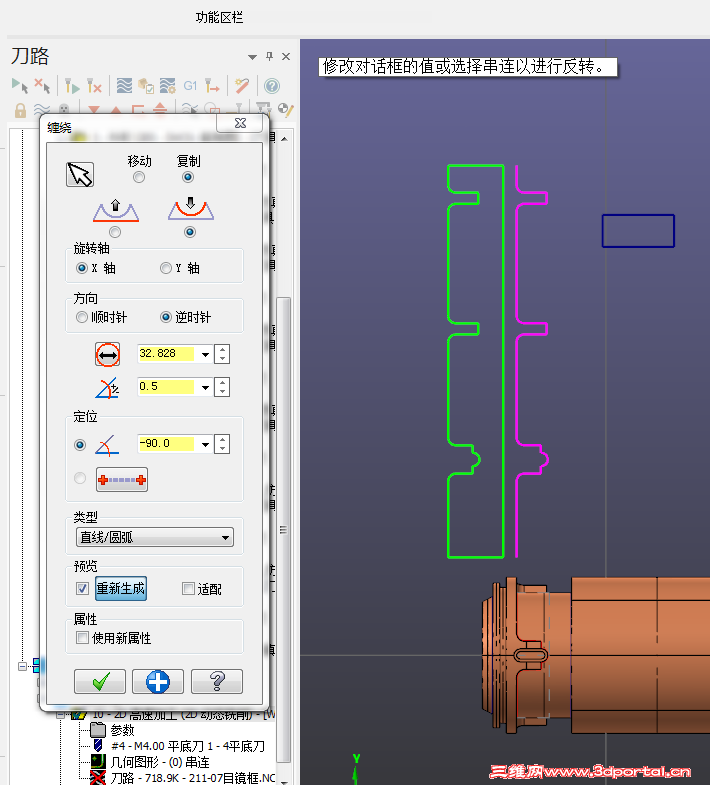Confirm with the green checkmark OK button
Viewport: 710px width, 785px height.
(100, 681)
